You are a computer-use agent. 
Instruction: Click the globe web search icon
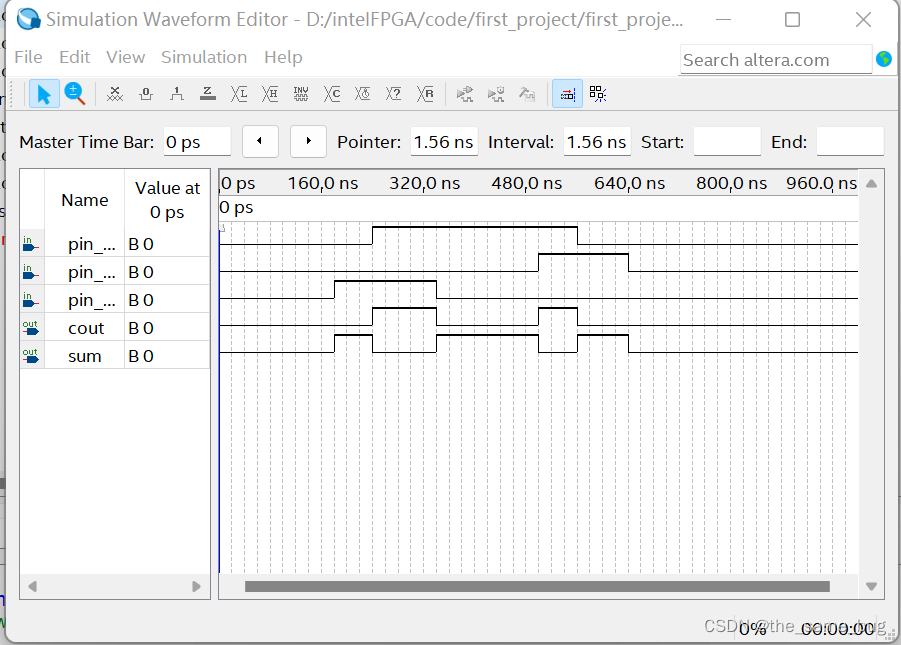coord(884,59)
